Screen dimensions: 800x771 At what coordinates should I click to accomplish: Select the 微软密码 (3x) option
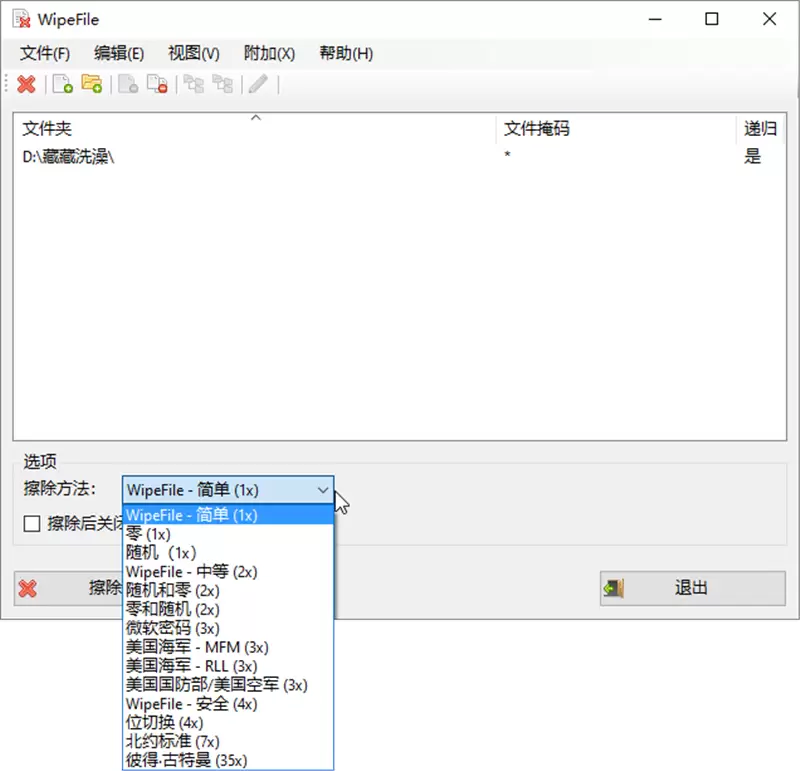228,629
